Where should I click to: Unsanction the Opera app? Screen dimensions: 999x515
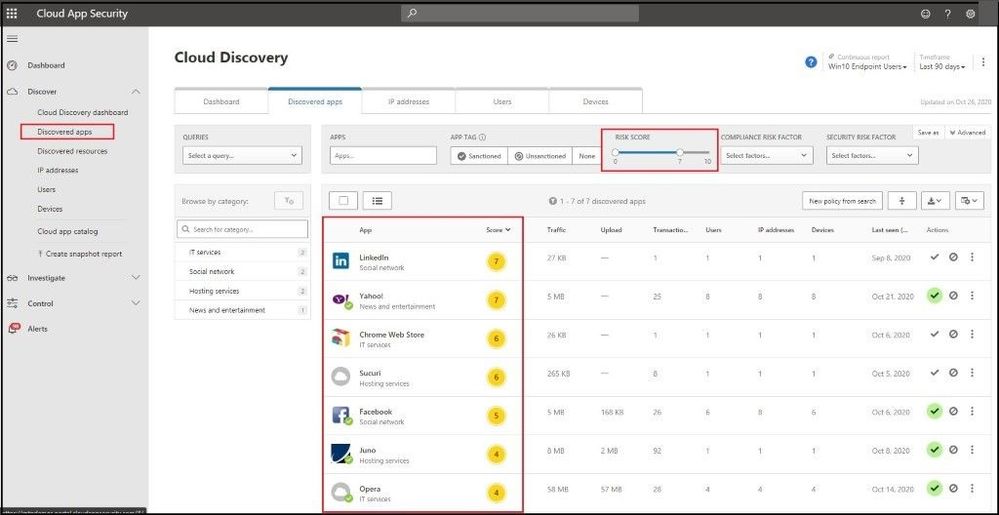(x=953, y=488)
